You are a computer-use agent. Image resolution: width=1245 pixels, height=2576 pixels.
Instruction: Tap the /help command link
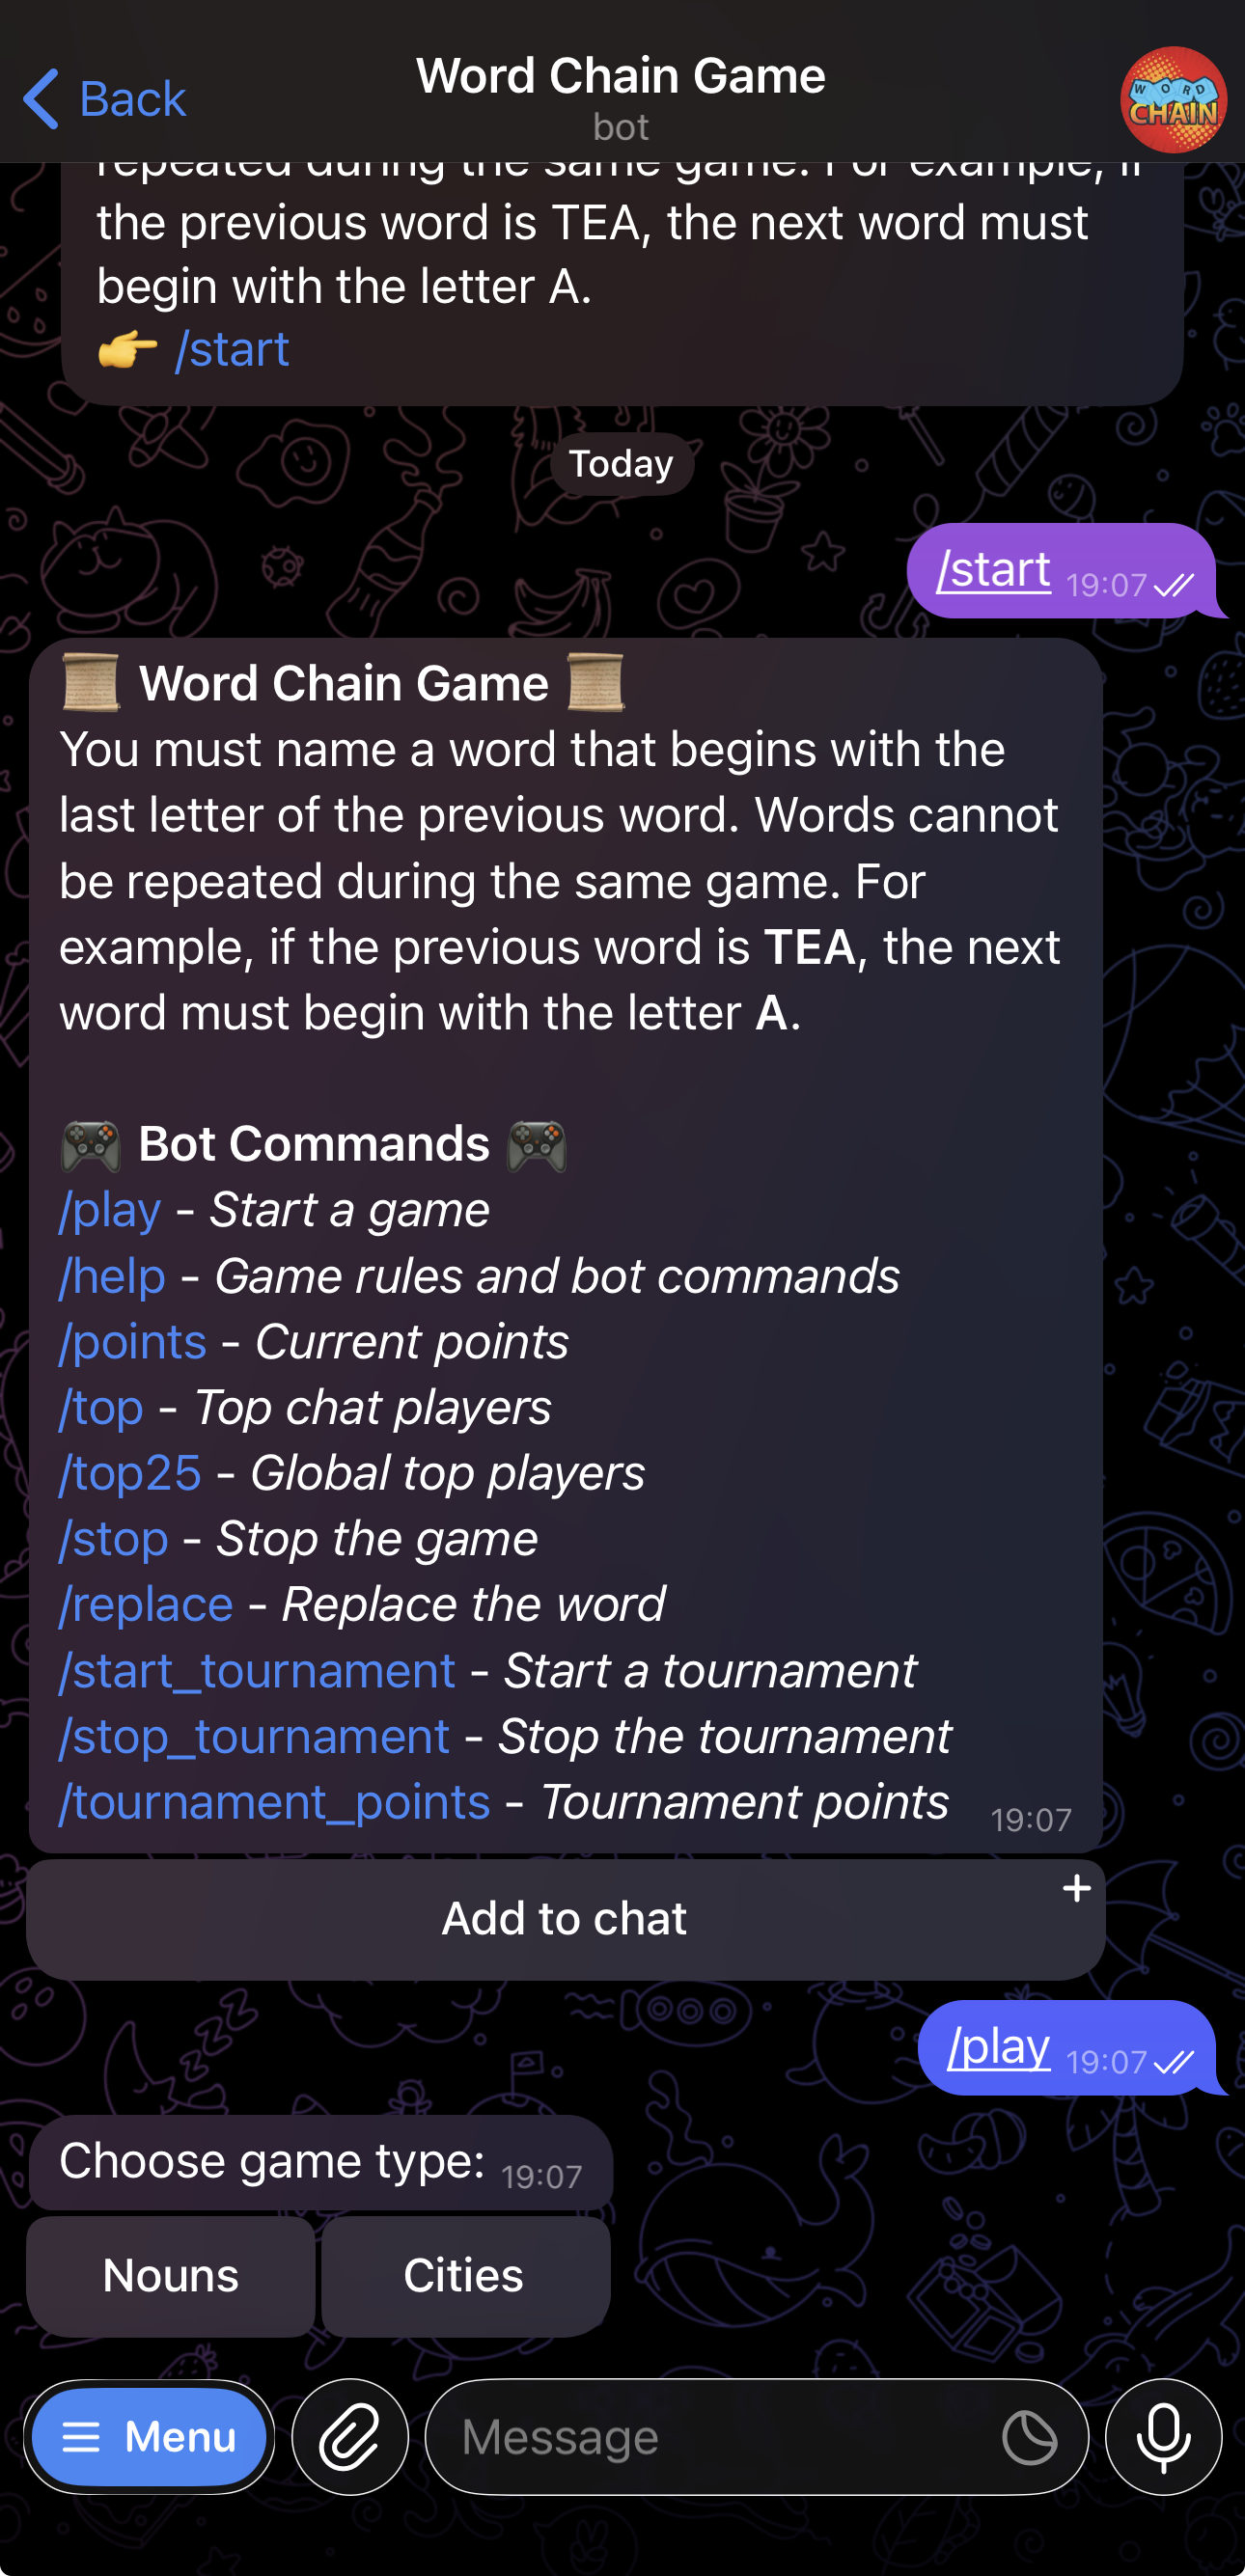coord(111,1275)
